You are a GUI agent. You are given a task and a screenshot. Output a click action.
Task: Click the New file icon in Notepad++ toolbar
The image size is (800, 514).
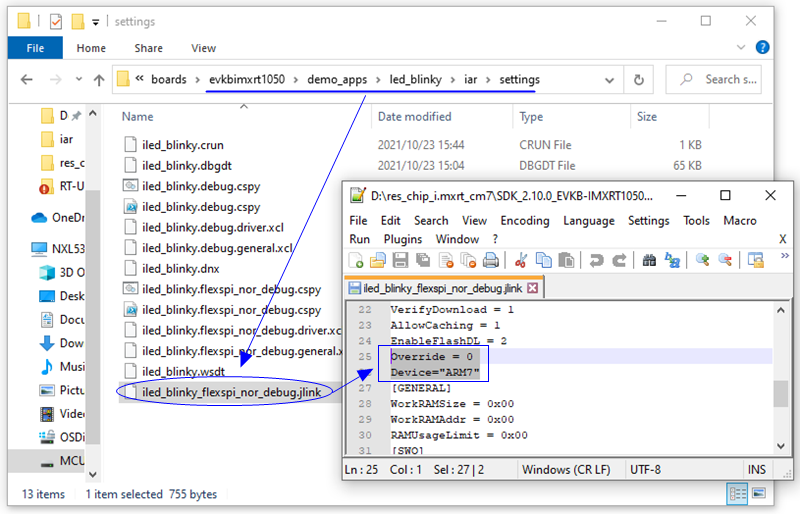pos(357,260)
